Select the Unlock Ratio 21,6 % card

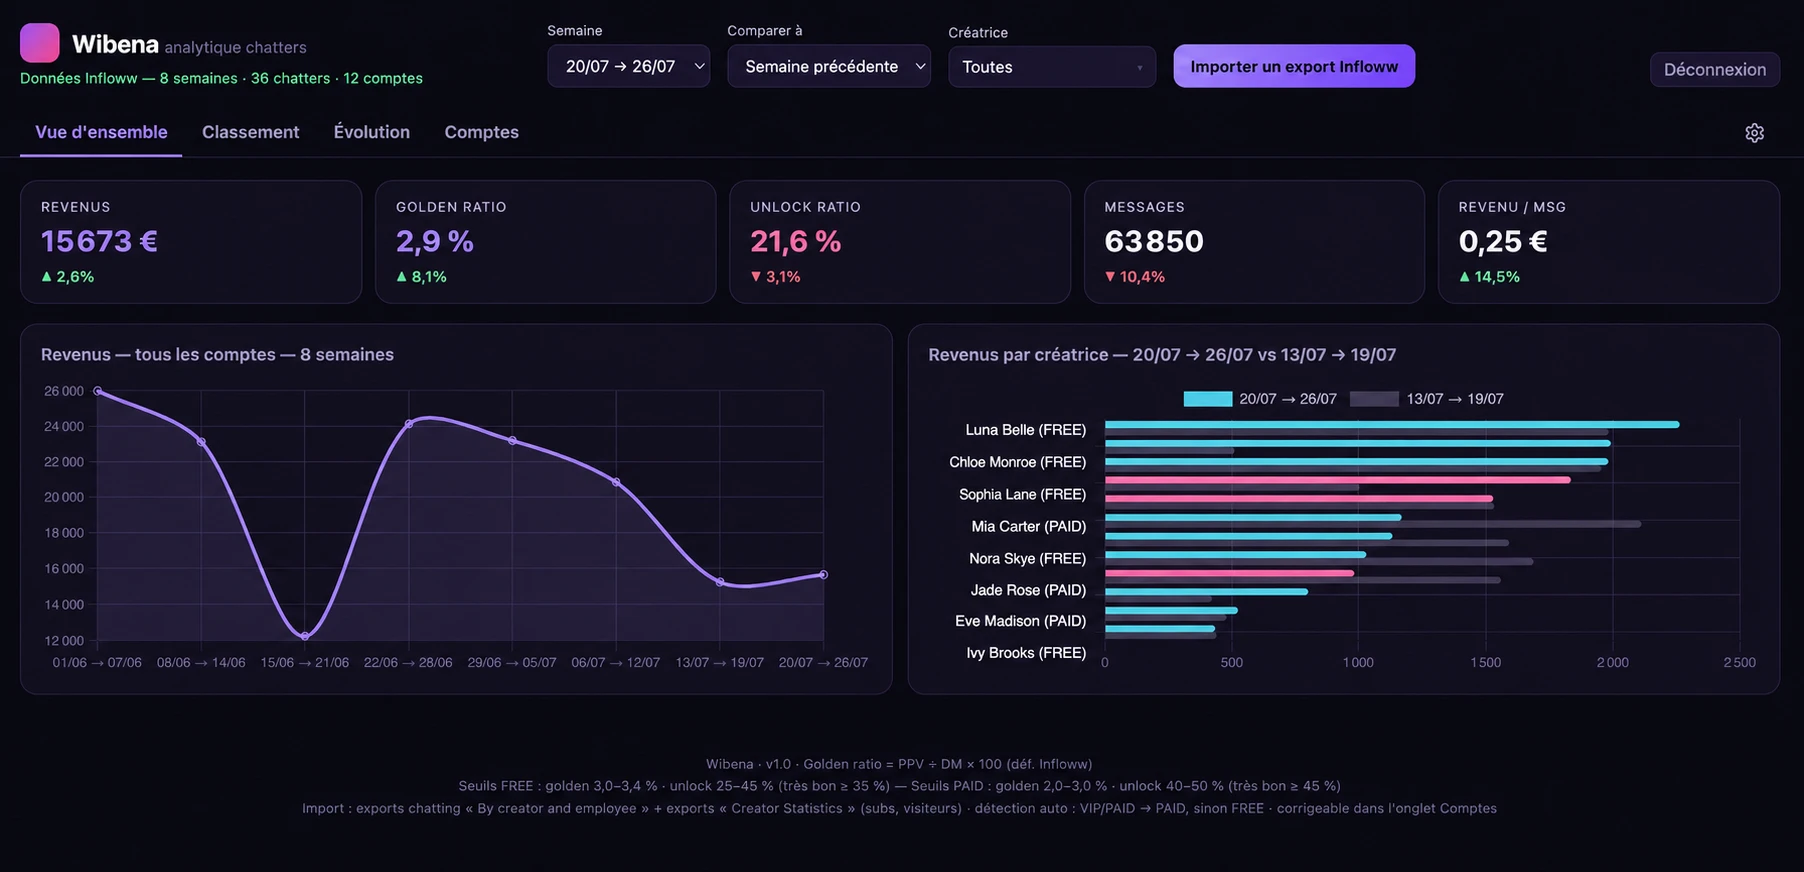(900, 242)
